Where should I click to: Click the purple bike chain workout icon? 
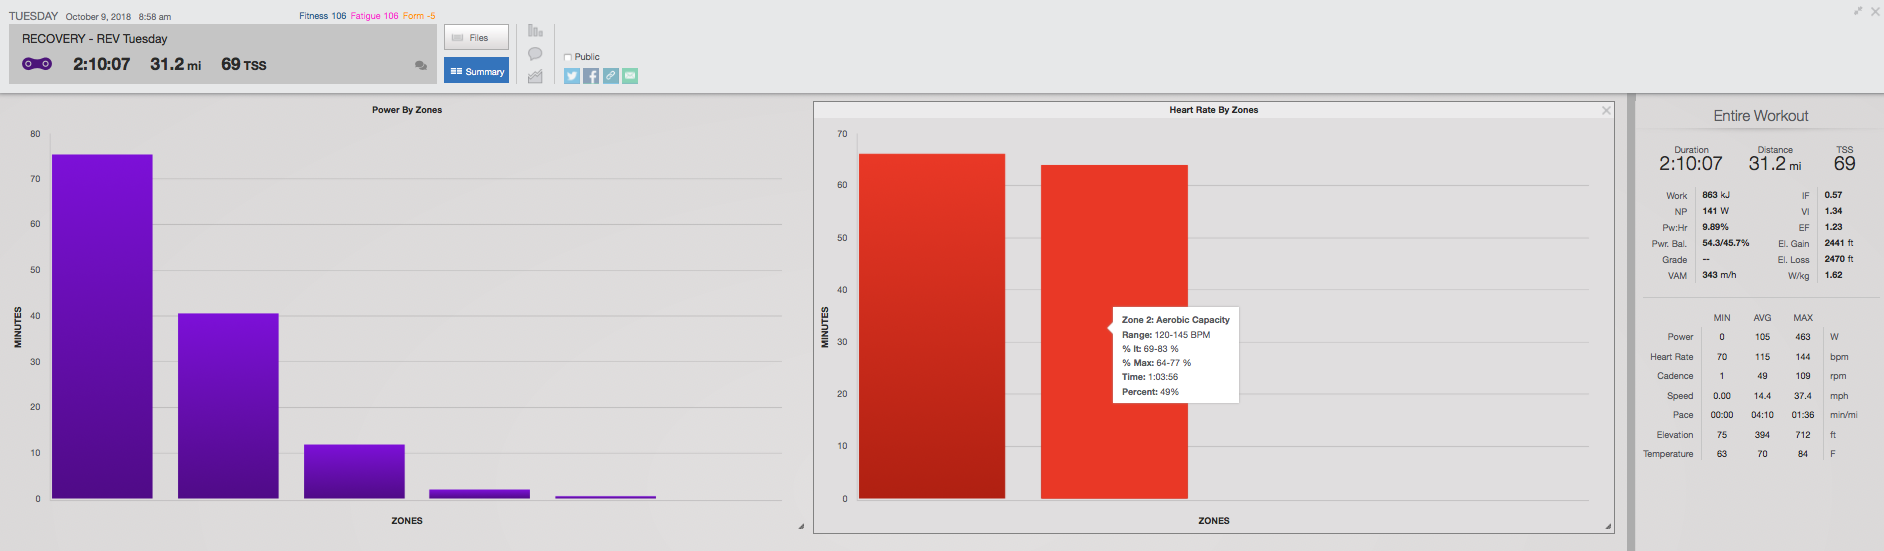(37, 64)
